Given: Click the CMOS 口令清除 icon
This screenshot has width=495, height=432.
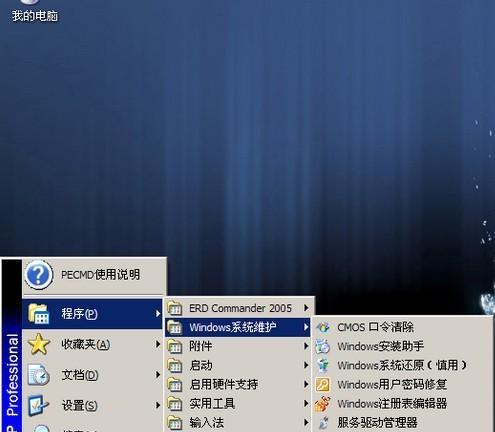Looking at the screenshot, I should (x=323, y=327).
